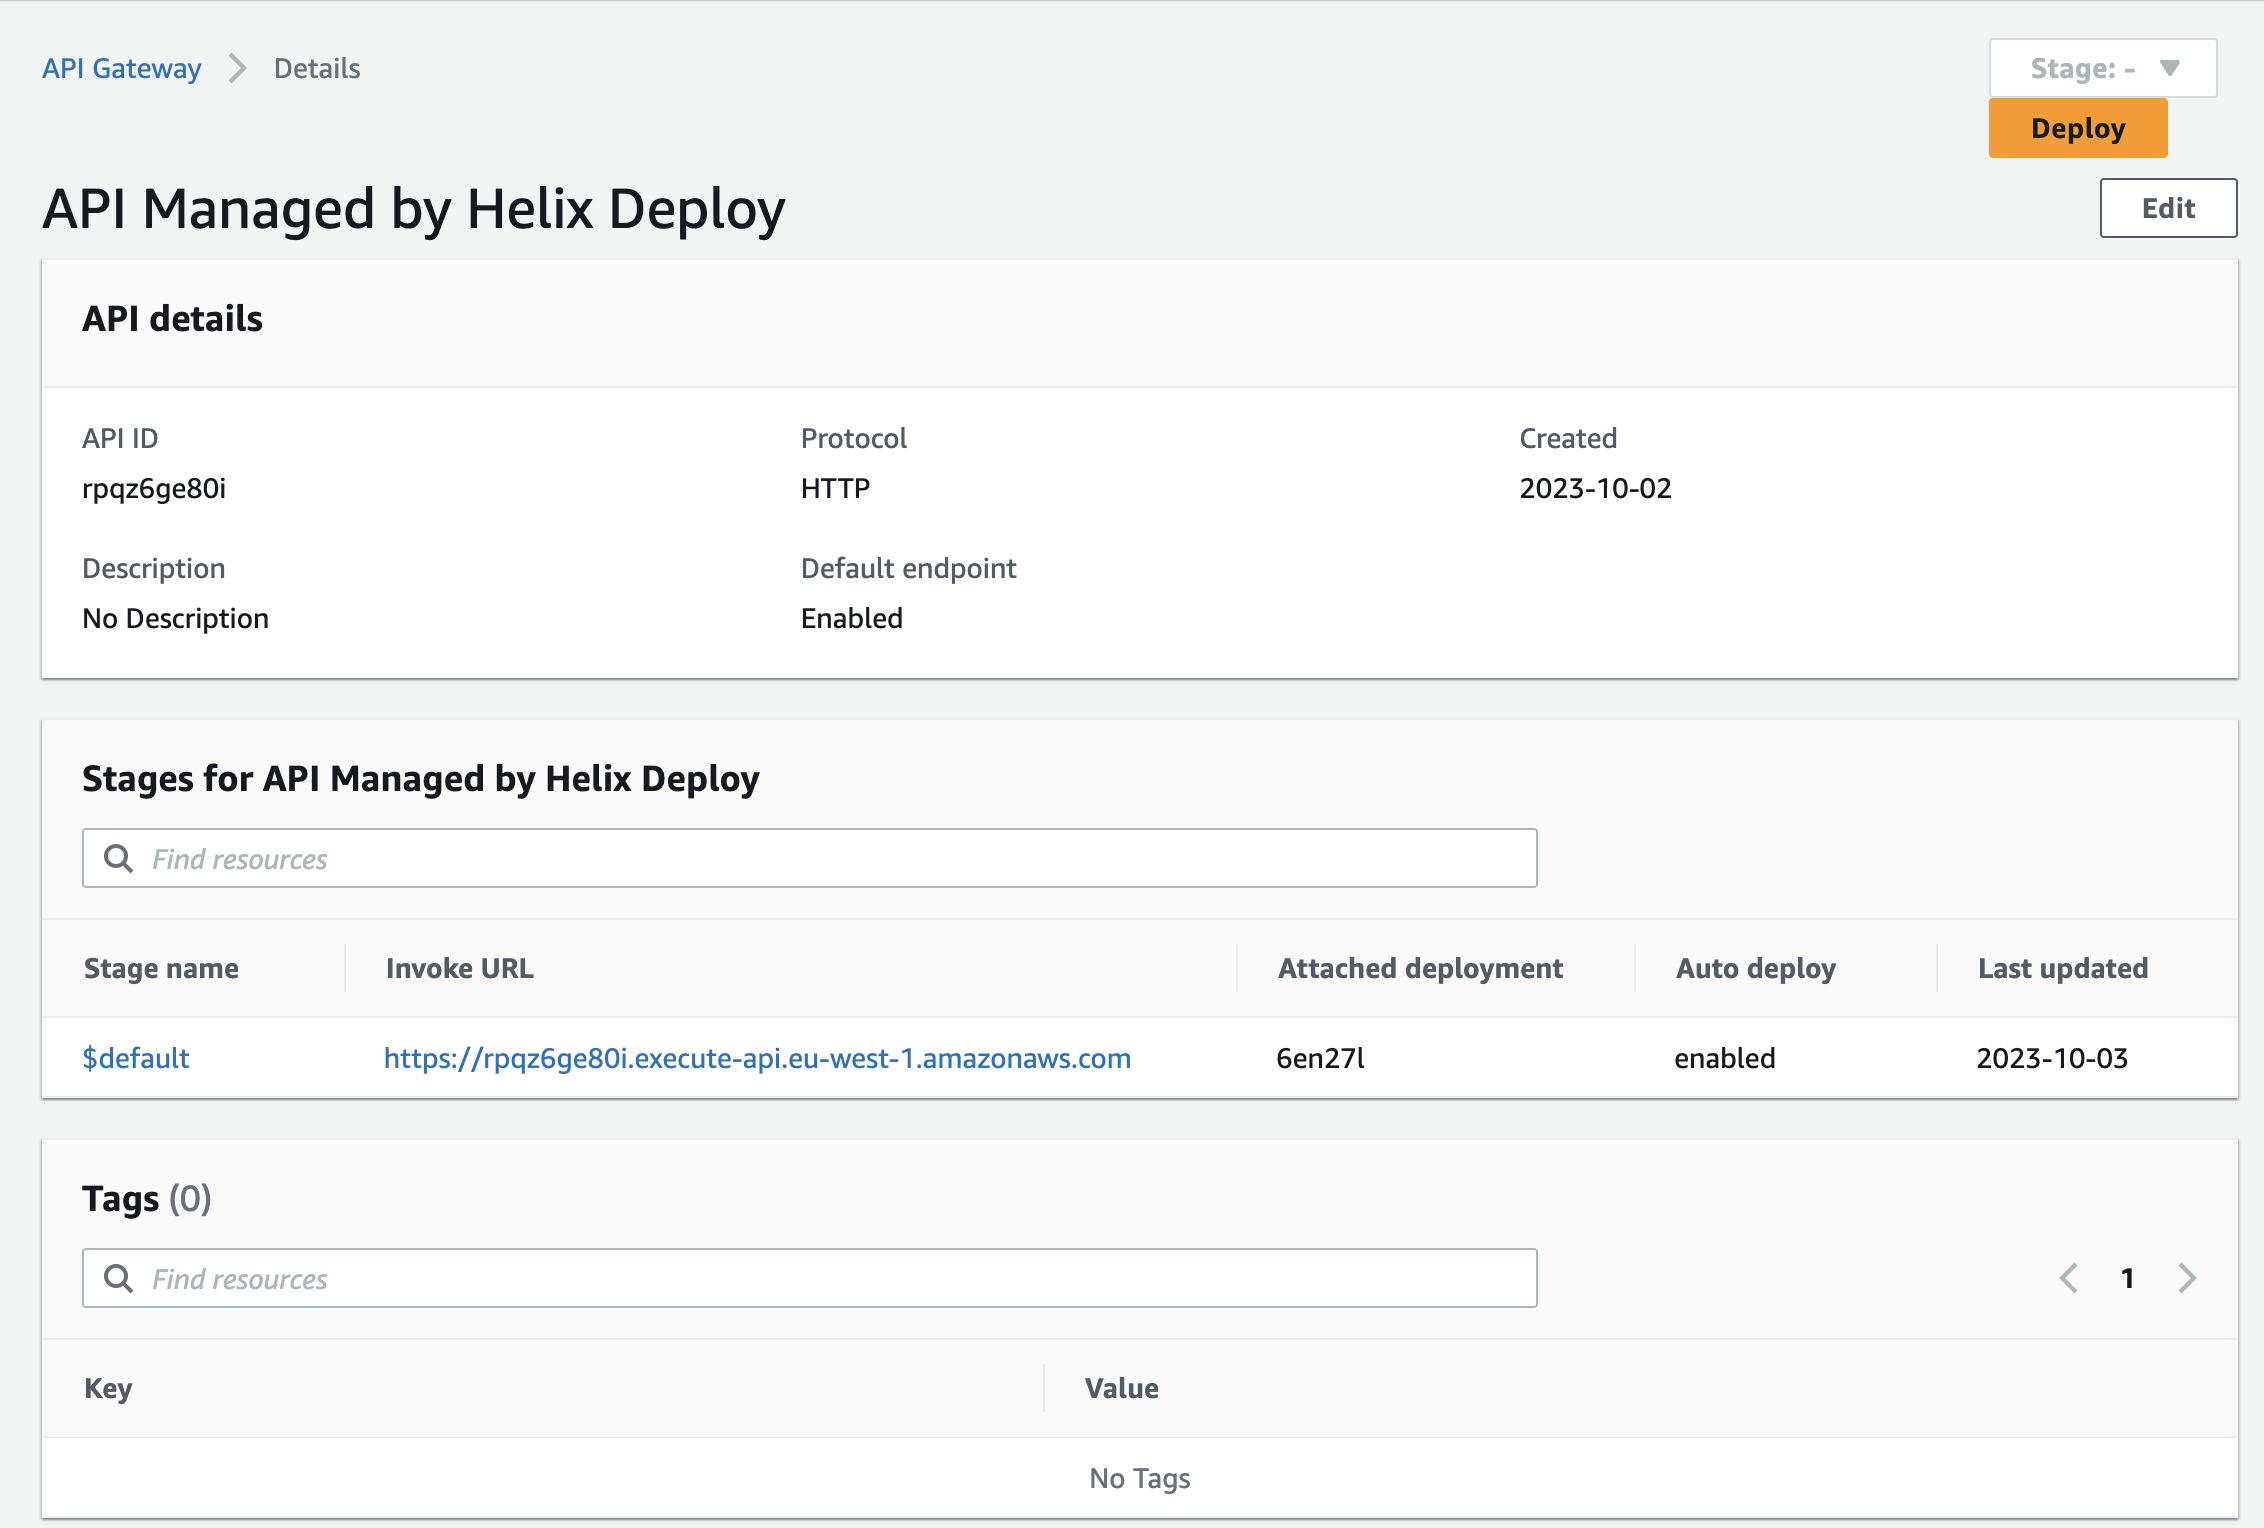Open the API Gateway breadcrumb link

[122, 68]
